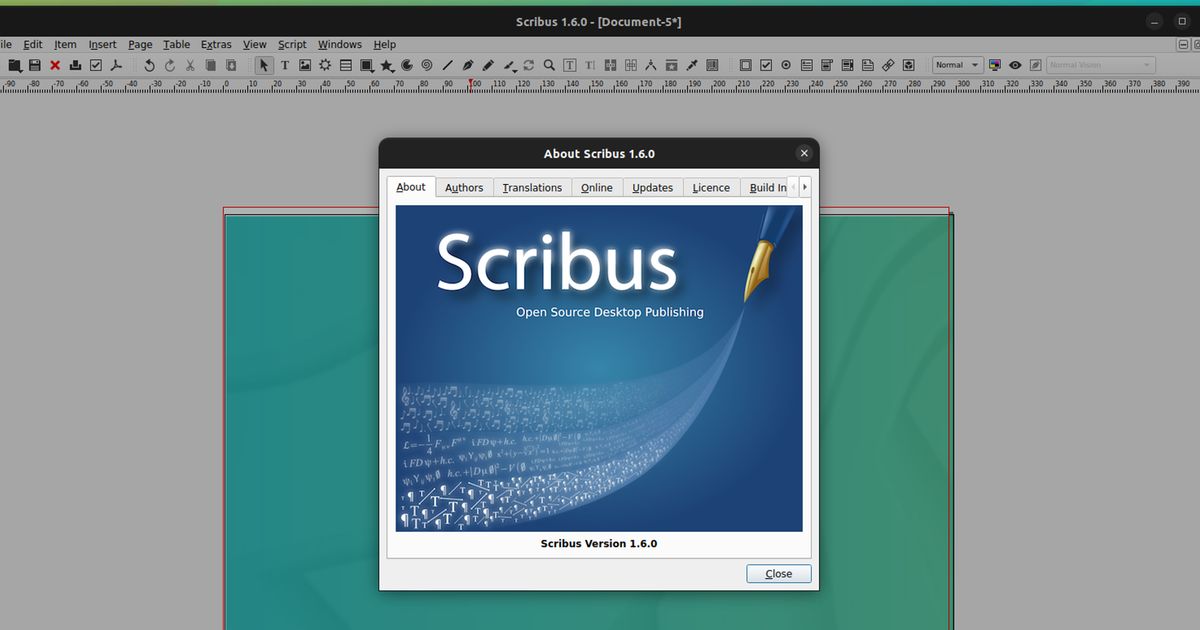This screenshot has width=1200, height=630.
Task: Click the Redo arrow icon
Action: 170,65
